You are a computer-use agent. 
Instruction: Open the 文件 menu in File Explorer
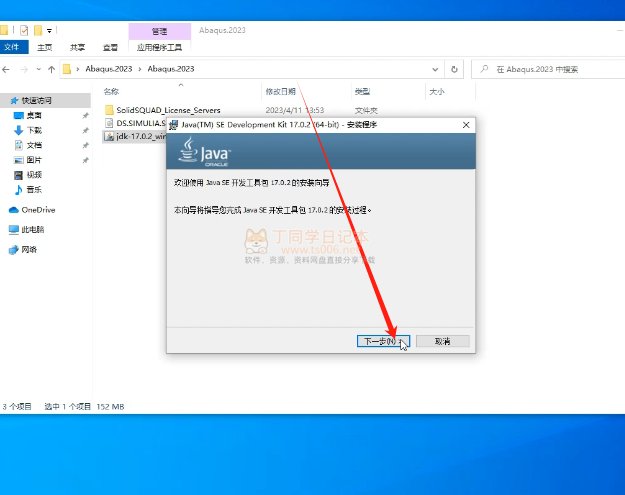point(12,47)
